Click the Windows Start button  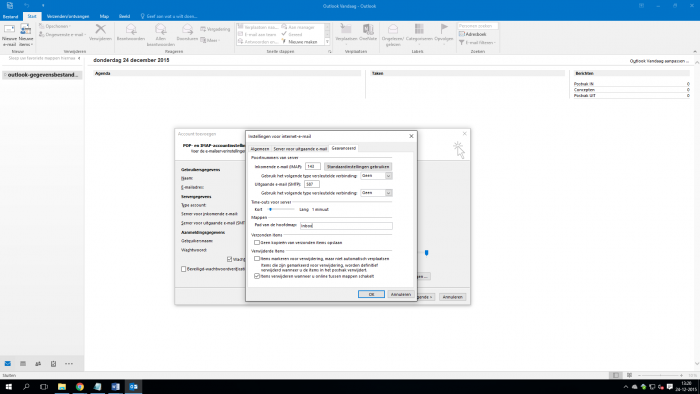[8, 387]
